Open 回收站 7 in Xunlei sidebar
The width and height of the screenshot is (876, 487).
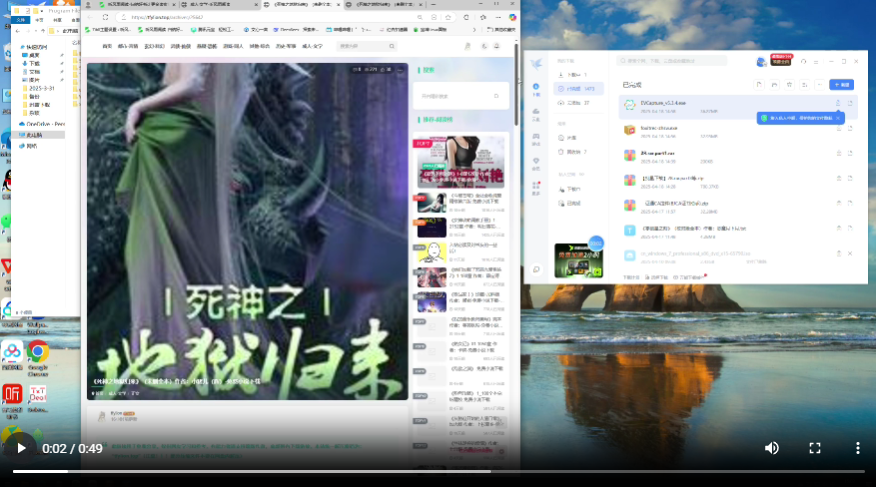click(x=579, y=152)
